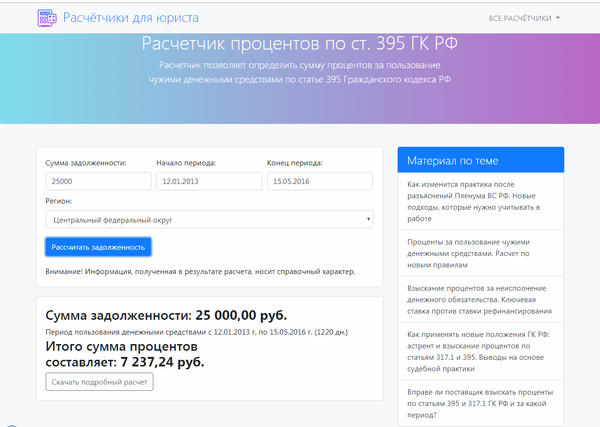Click the 'Внимание!' disclaimer text
Screen dimensions: 600x427
pyautogui.click(x=200, y=271)
